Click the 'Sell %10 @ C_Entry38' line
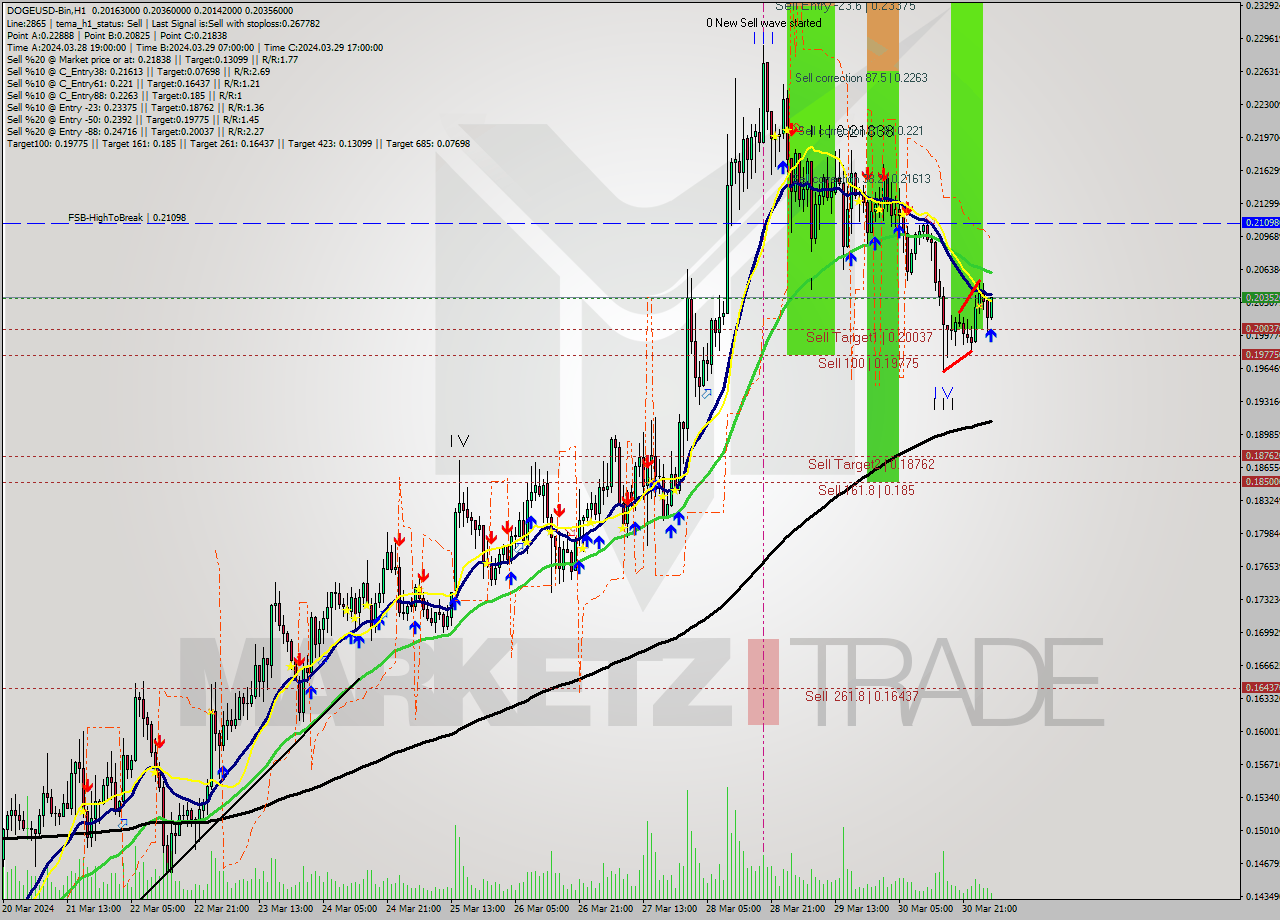The height and width of the screenshot is (920, 1280). [138, 71]
